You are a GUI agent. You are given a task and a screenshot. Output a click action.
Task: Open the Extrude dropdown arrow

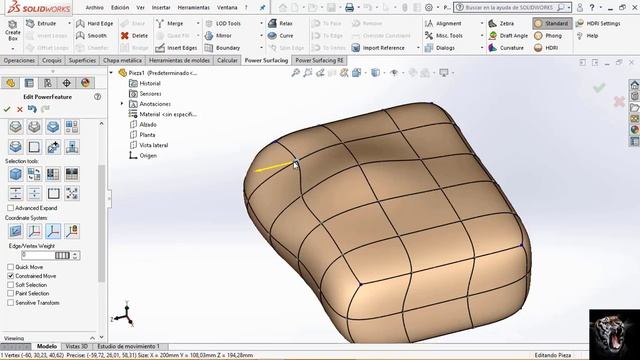[x=69, y=24]
